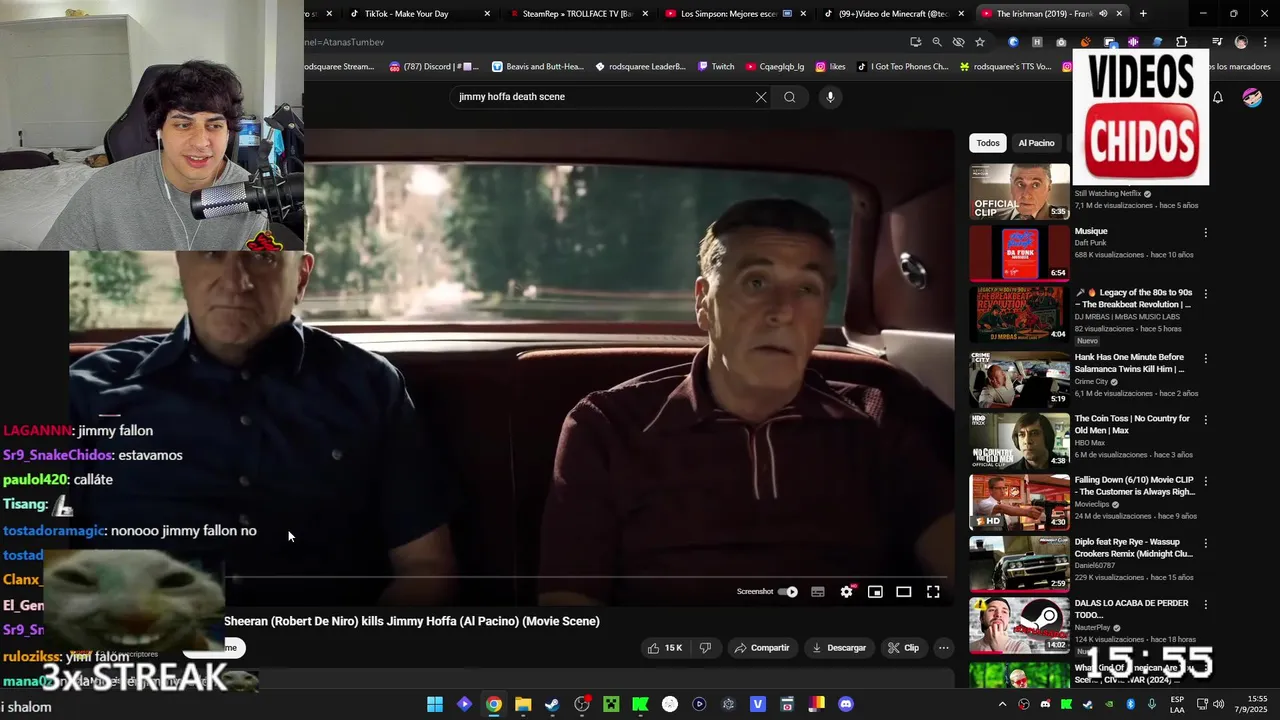Image resolution: width=1280 pixels, height=720 pixels.
Task: Open the Beavis and Butt-Head bookmark
Action: [538, 67]
